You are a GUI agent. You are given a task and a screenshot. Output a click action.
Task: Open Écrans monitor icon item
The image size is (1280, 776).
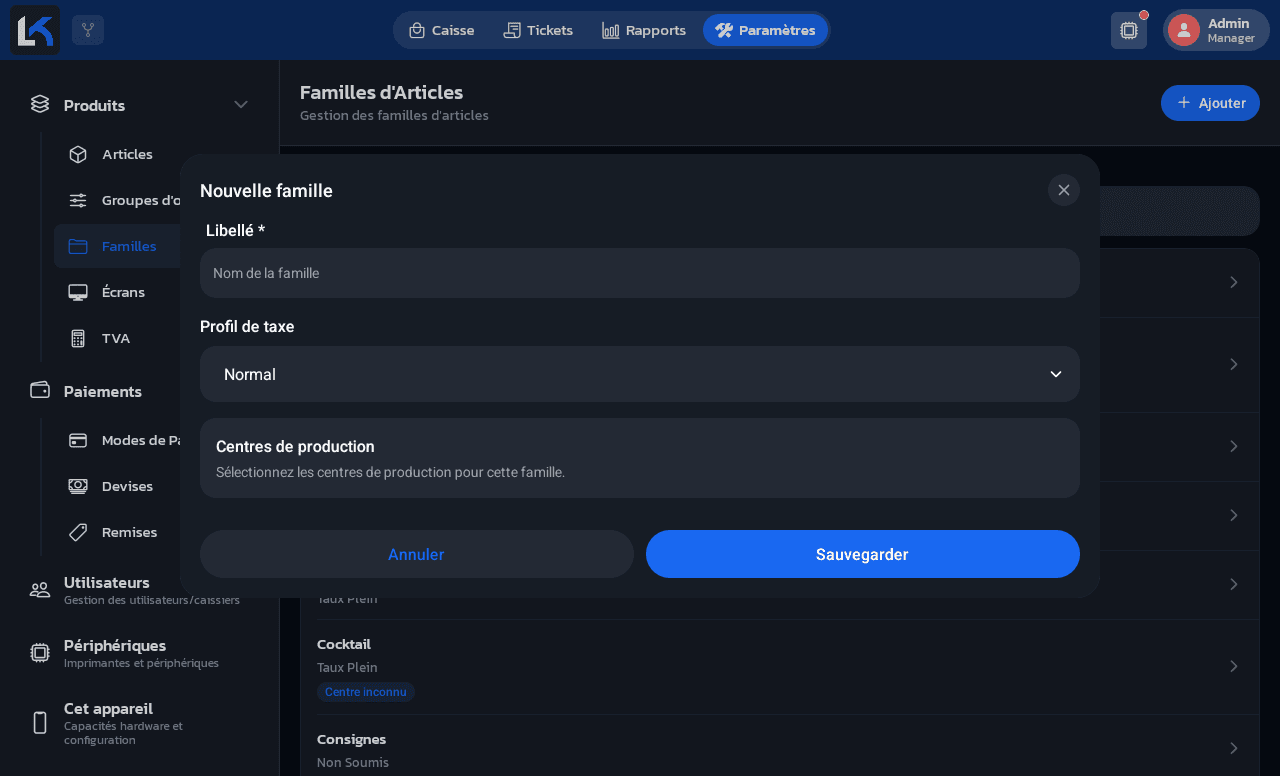(x=78, y=292)
